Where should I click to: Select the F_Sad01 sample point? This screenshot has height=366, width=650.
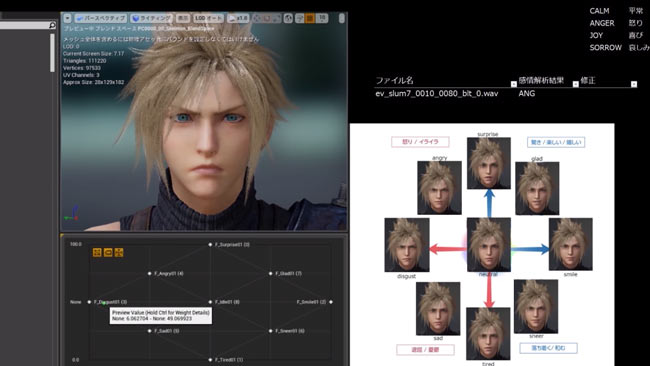tap(150, 331)
